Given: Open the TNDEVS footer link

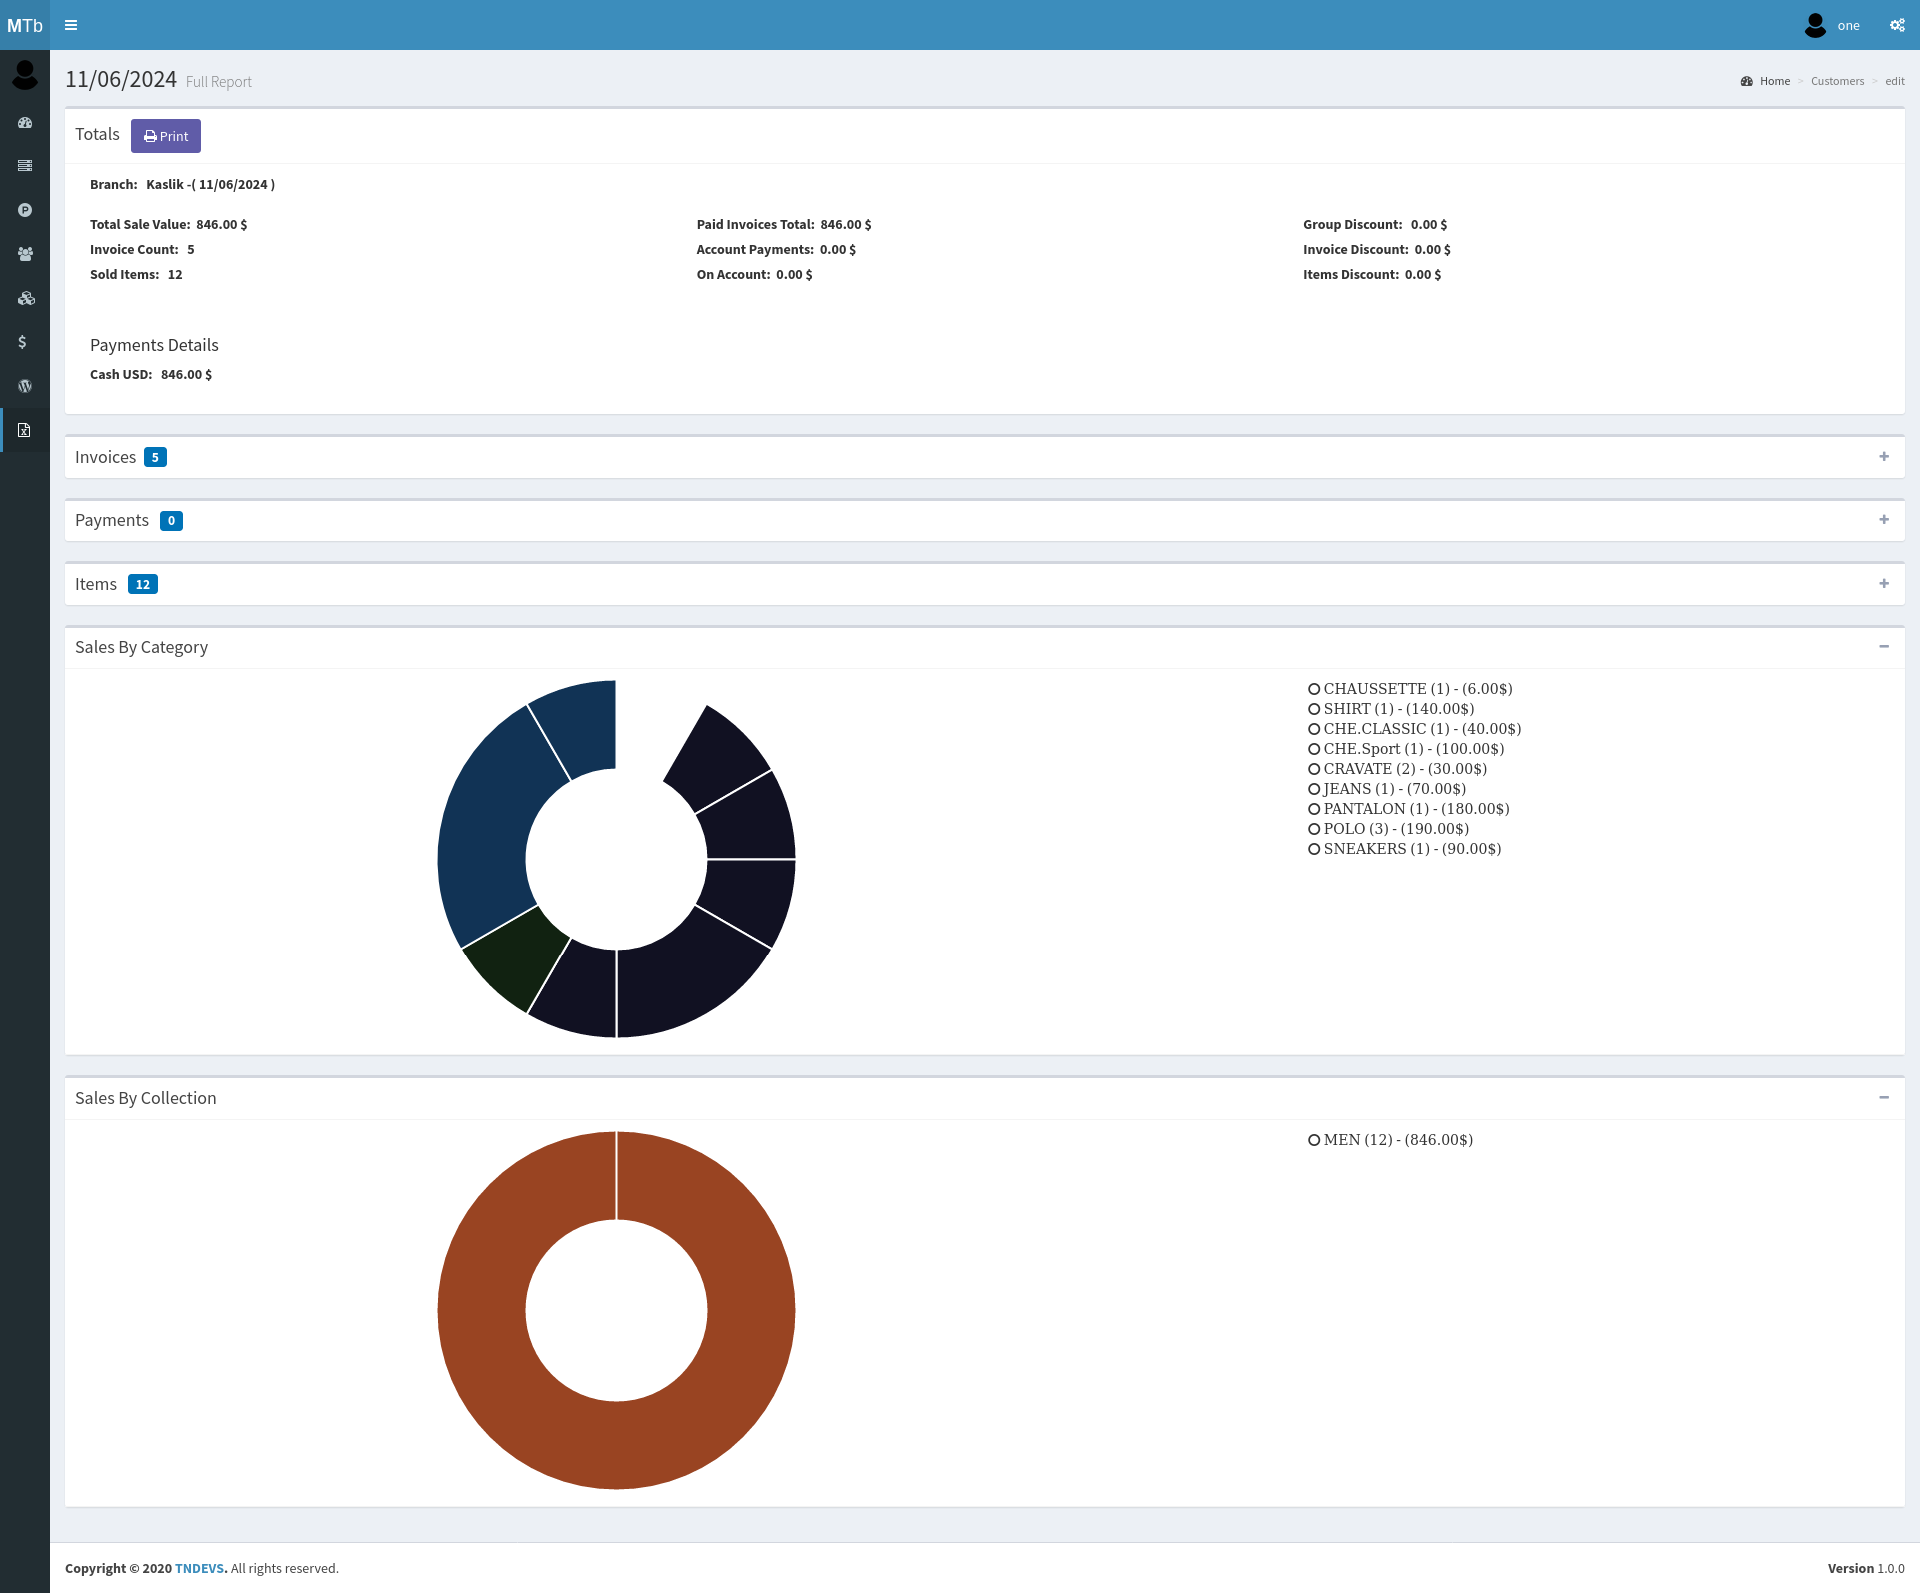Looking at the screenshot, I should point(199,1568).
